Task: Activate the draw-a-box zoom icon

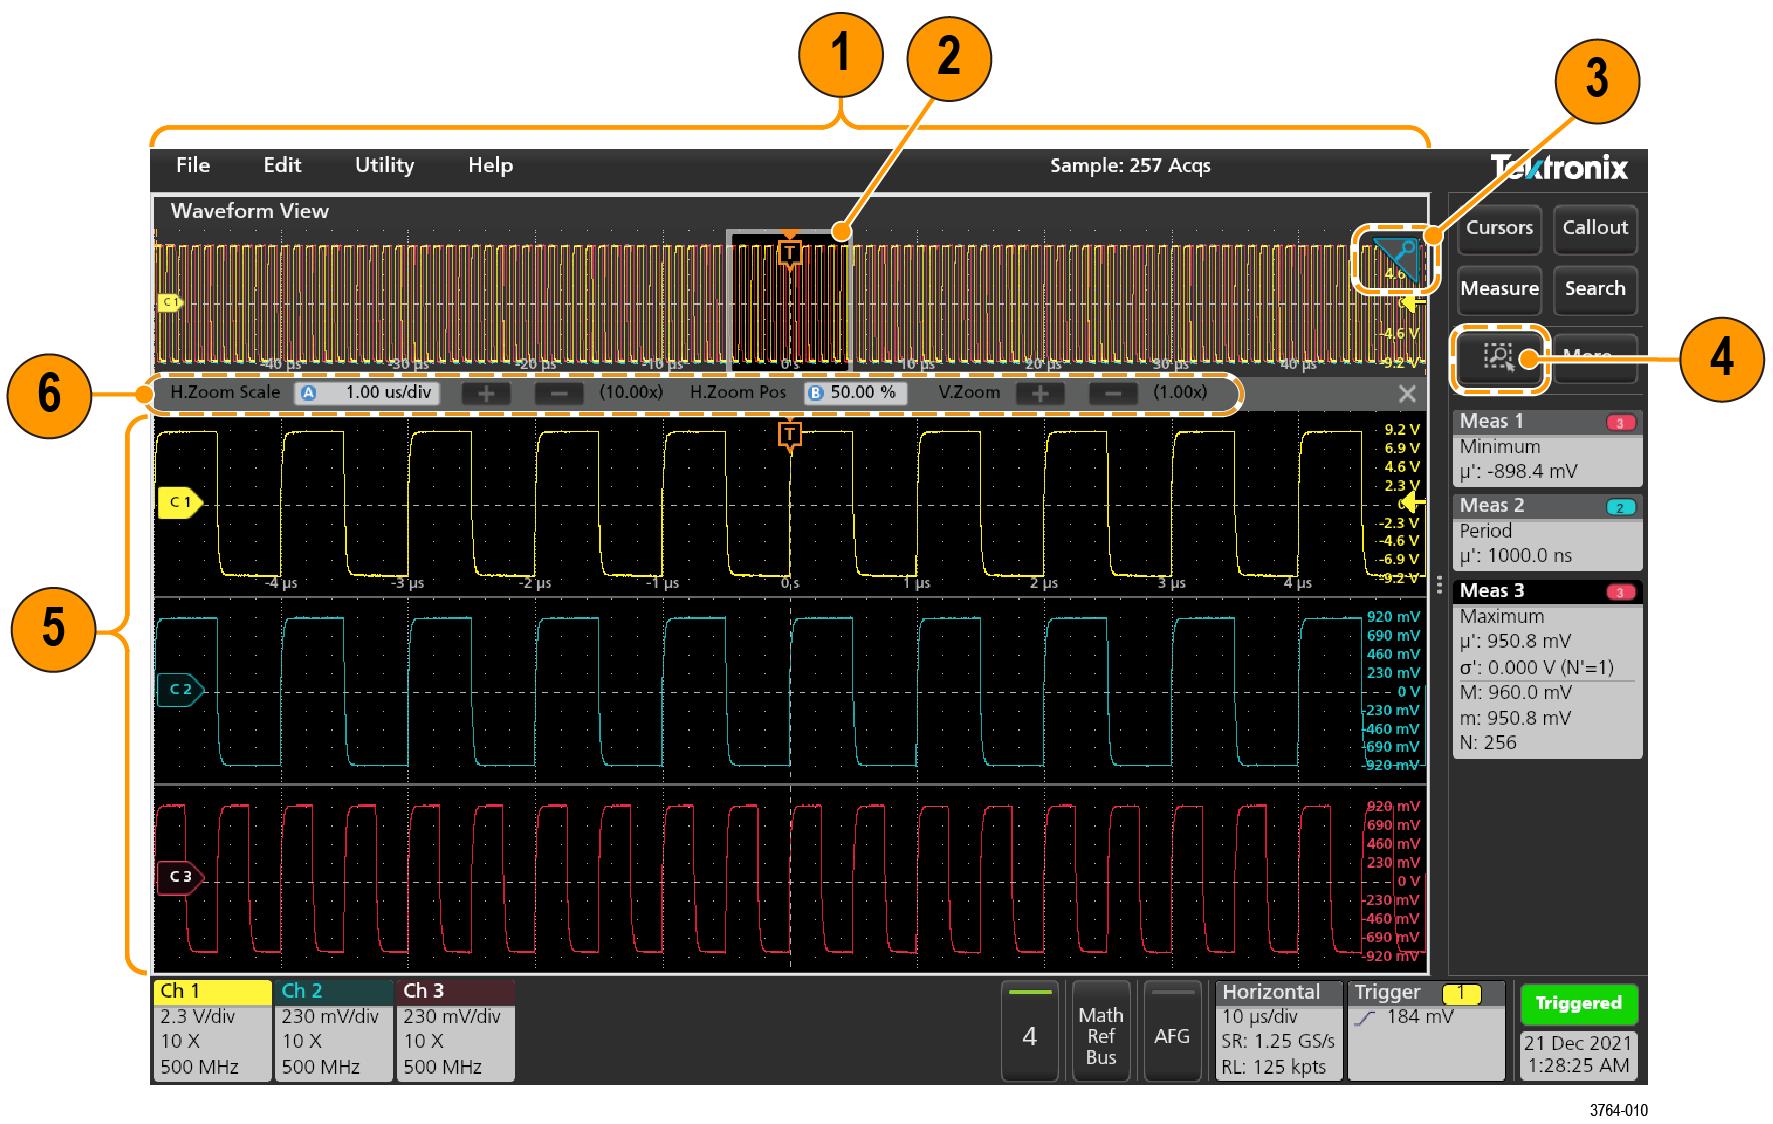Action: 1499,358
